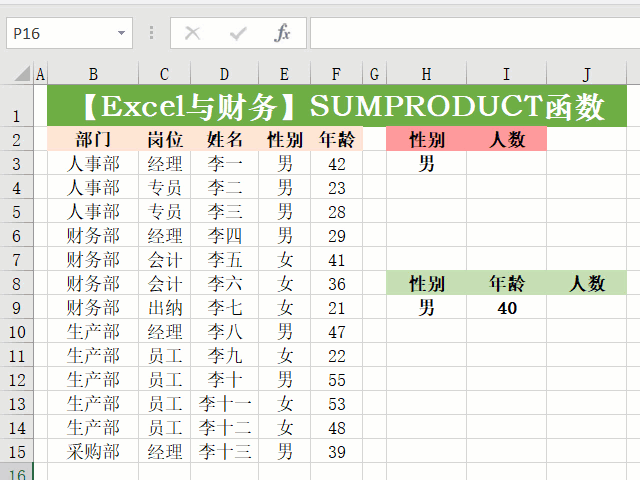The width and height of the screenshot is (640, 480).
Task: Click 生产部 in the 李十二 row
Action: [93, 427]
